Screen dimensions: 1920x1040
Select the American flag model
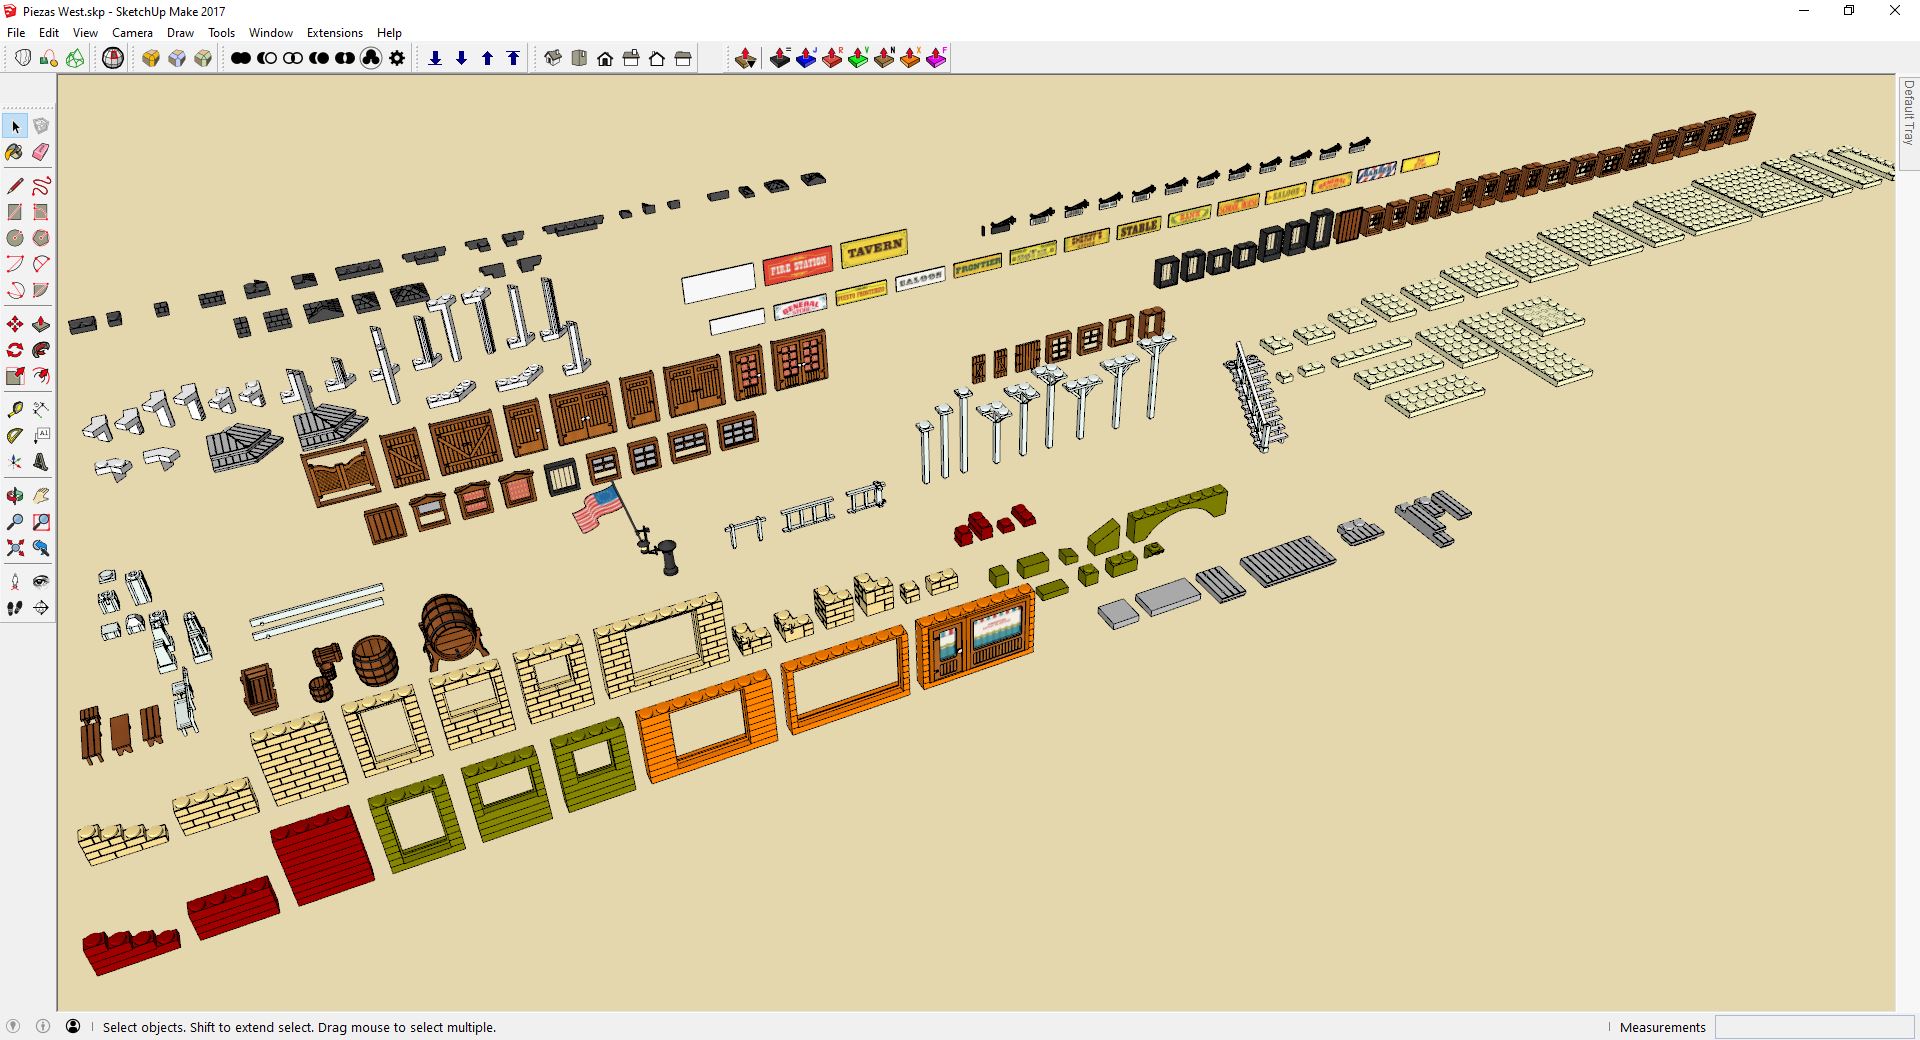click(x=597, y=510)
